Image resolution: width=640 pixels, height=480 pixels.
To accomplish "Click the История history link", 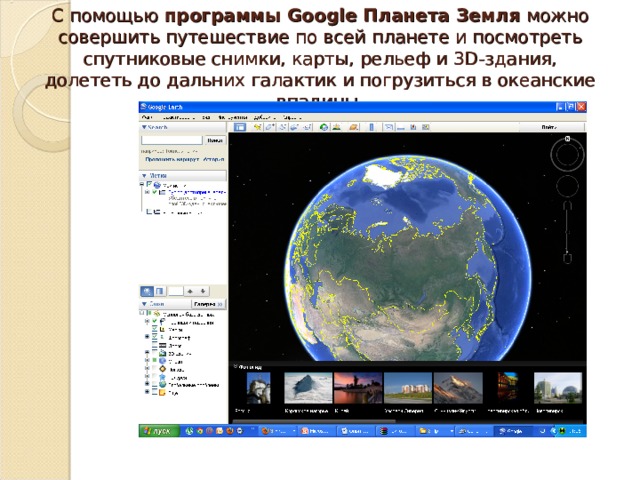I will tap(214, 159).
